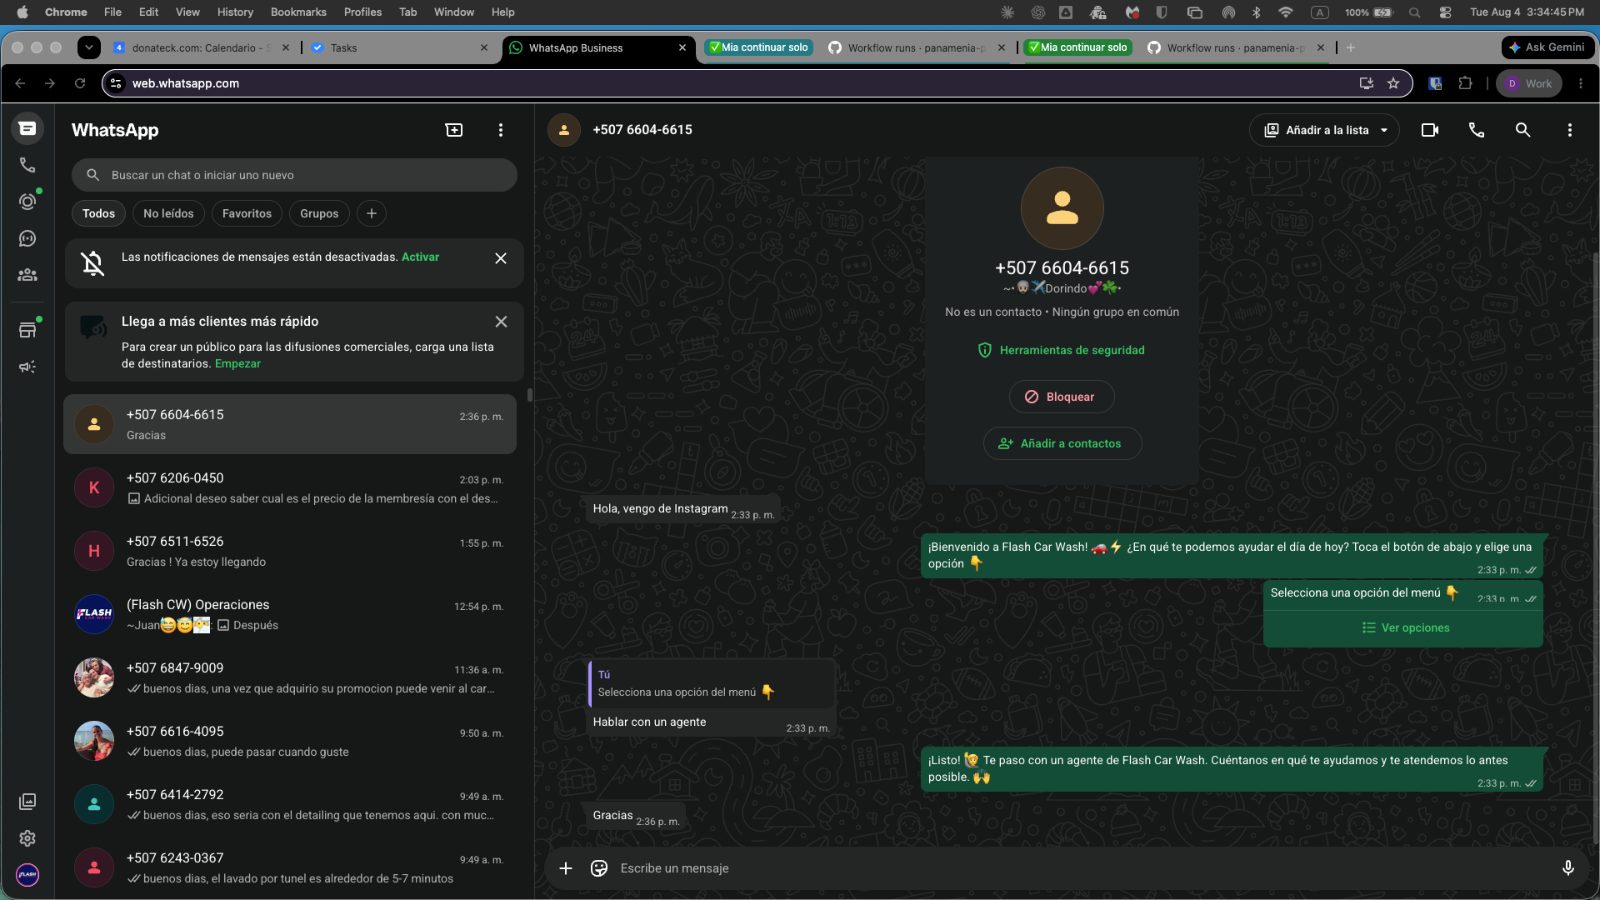Image resolution: width=1600 pixels, height=900 pixels.
Task: Dismiss the notifications disabled banner
Action: click(x=501, y=258)
